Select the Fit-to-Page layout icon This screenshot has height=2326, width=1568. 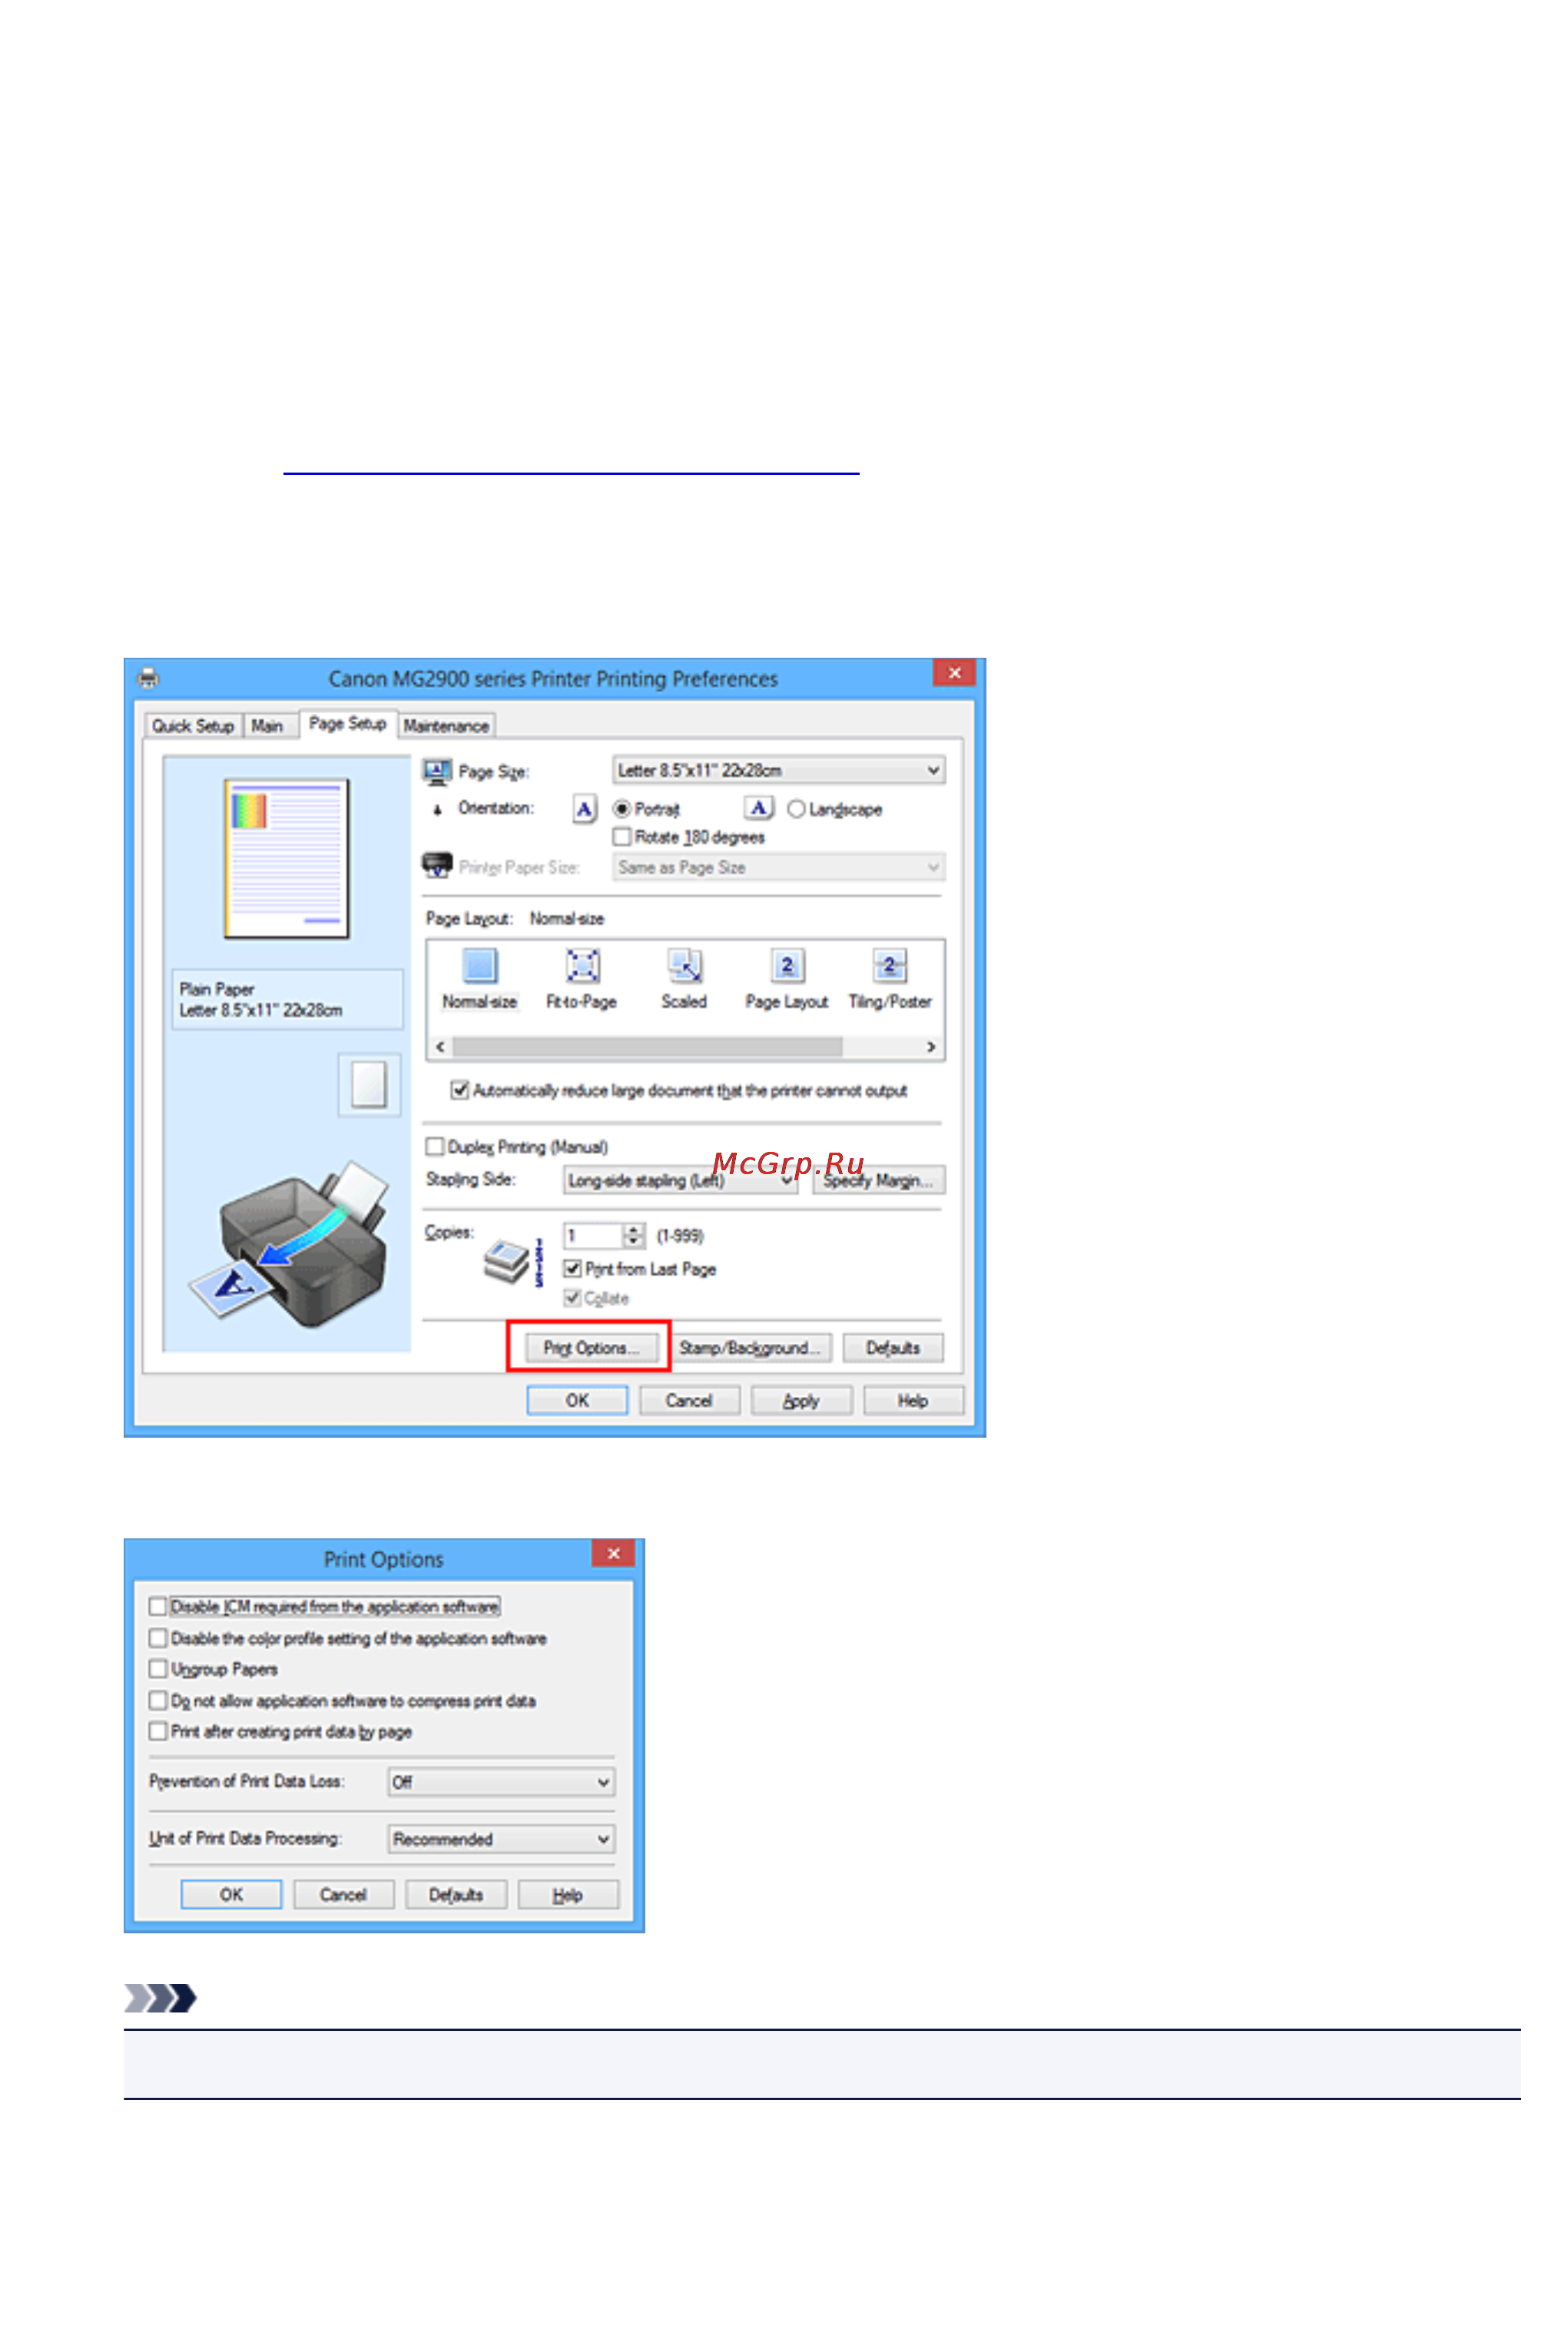[x=583, y=966]
